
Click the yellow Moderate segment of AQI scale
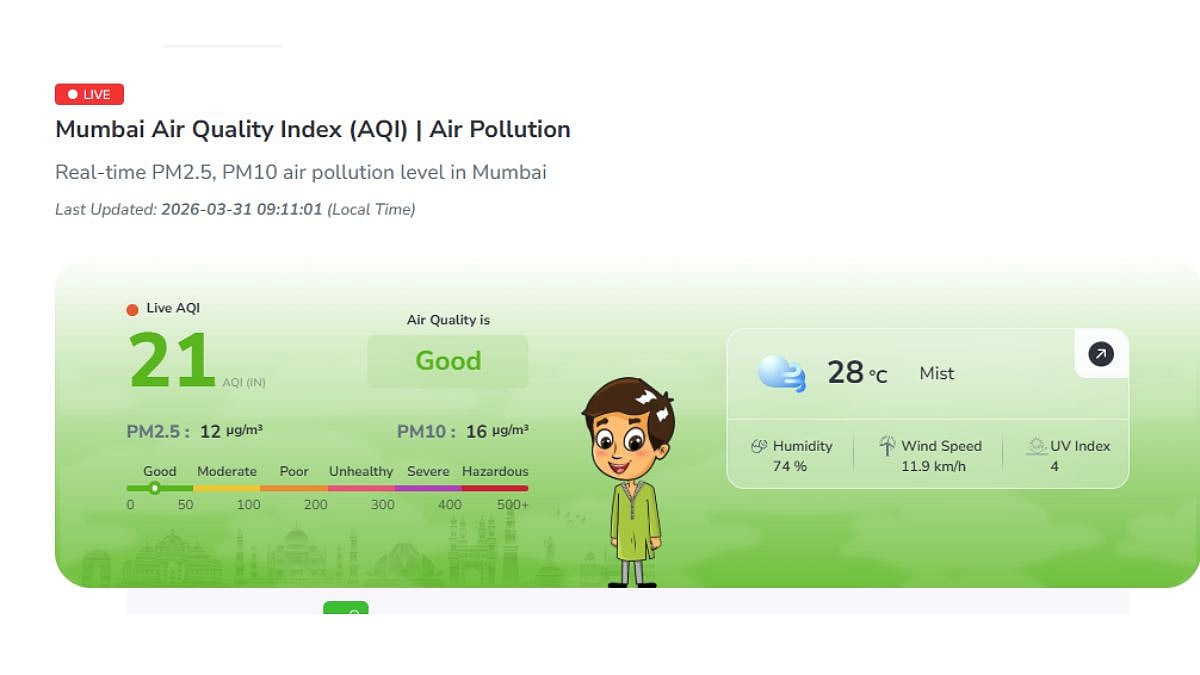[227, 488]
